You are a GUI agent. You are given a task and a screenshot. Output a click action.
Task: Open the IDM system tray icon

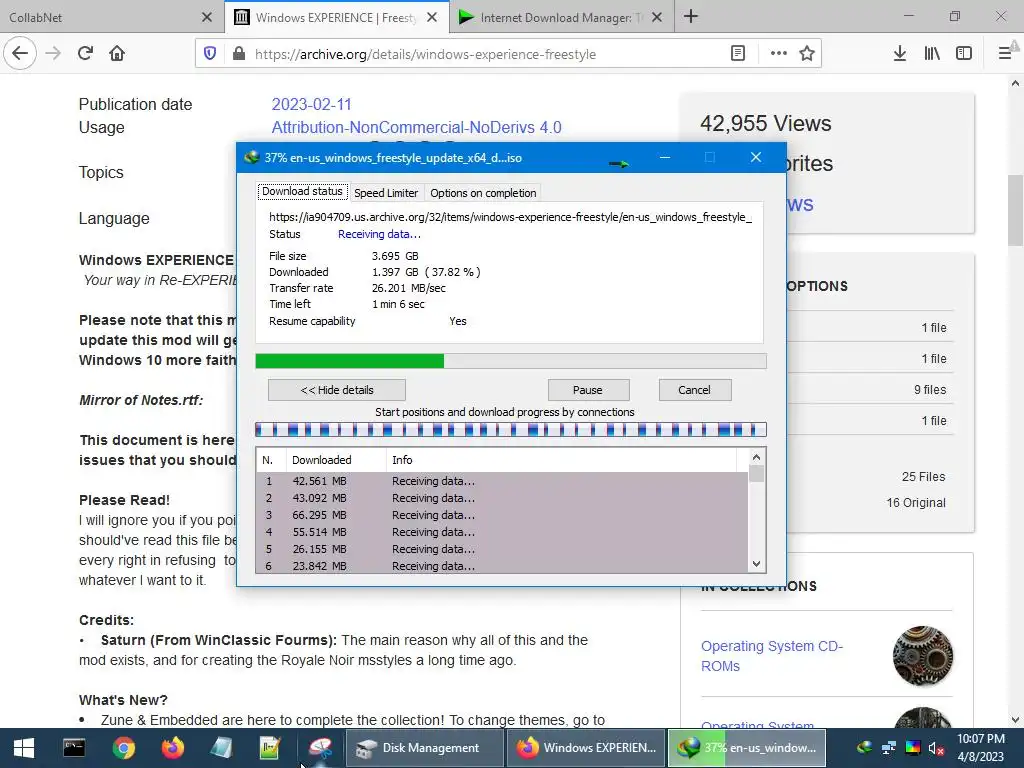[x=865, y=748]
